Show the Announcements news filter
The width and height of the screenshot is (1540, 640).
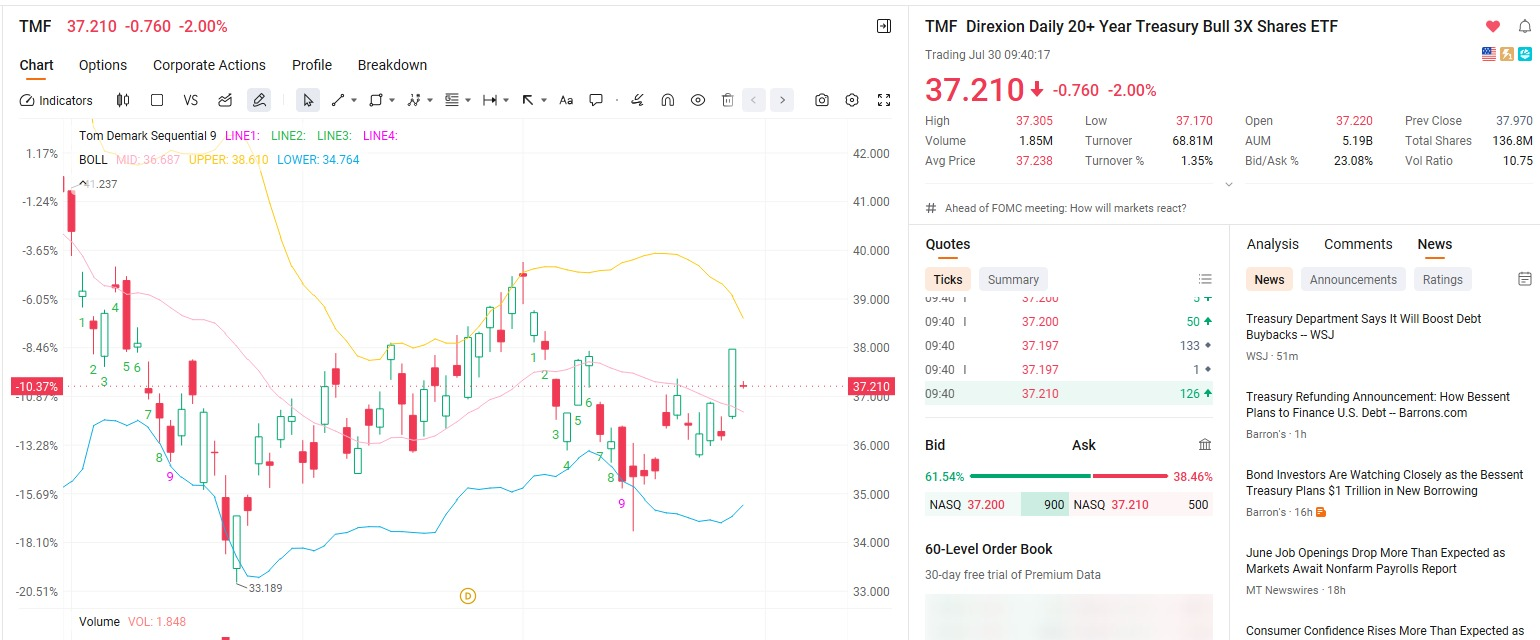1353,279
